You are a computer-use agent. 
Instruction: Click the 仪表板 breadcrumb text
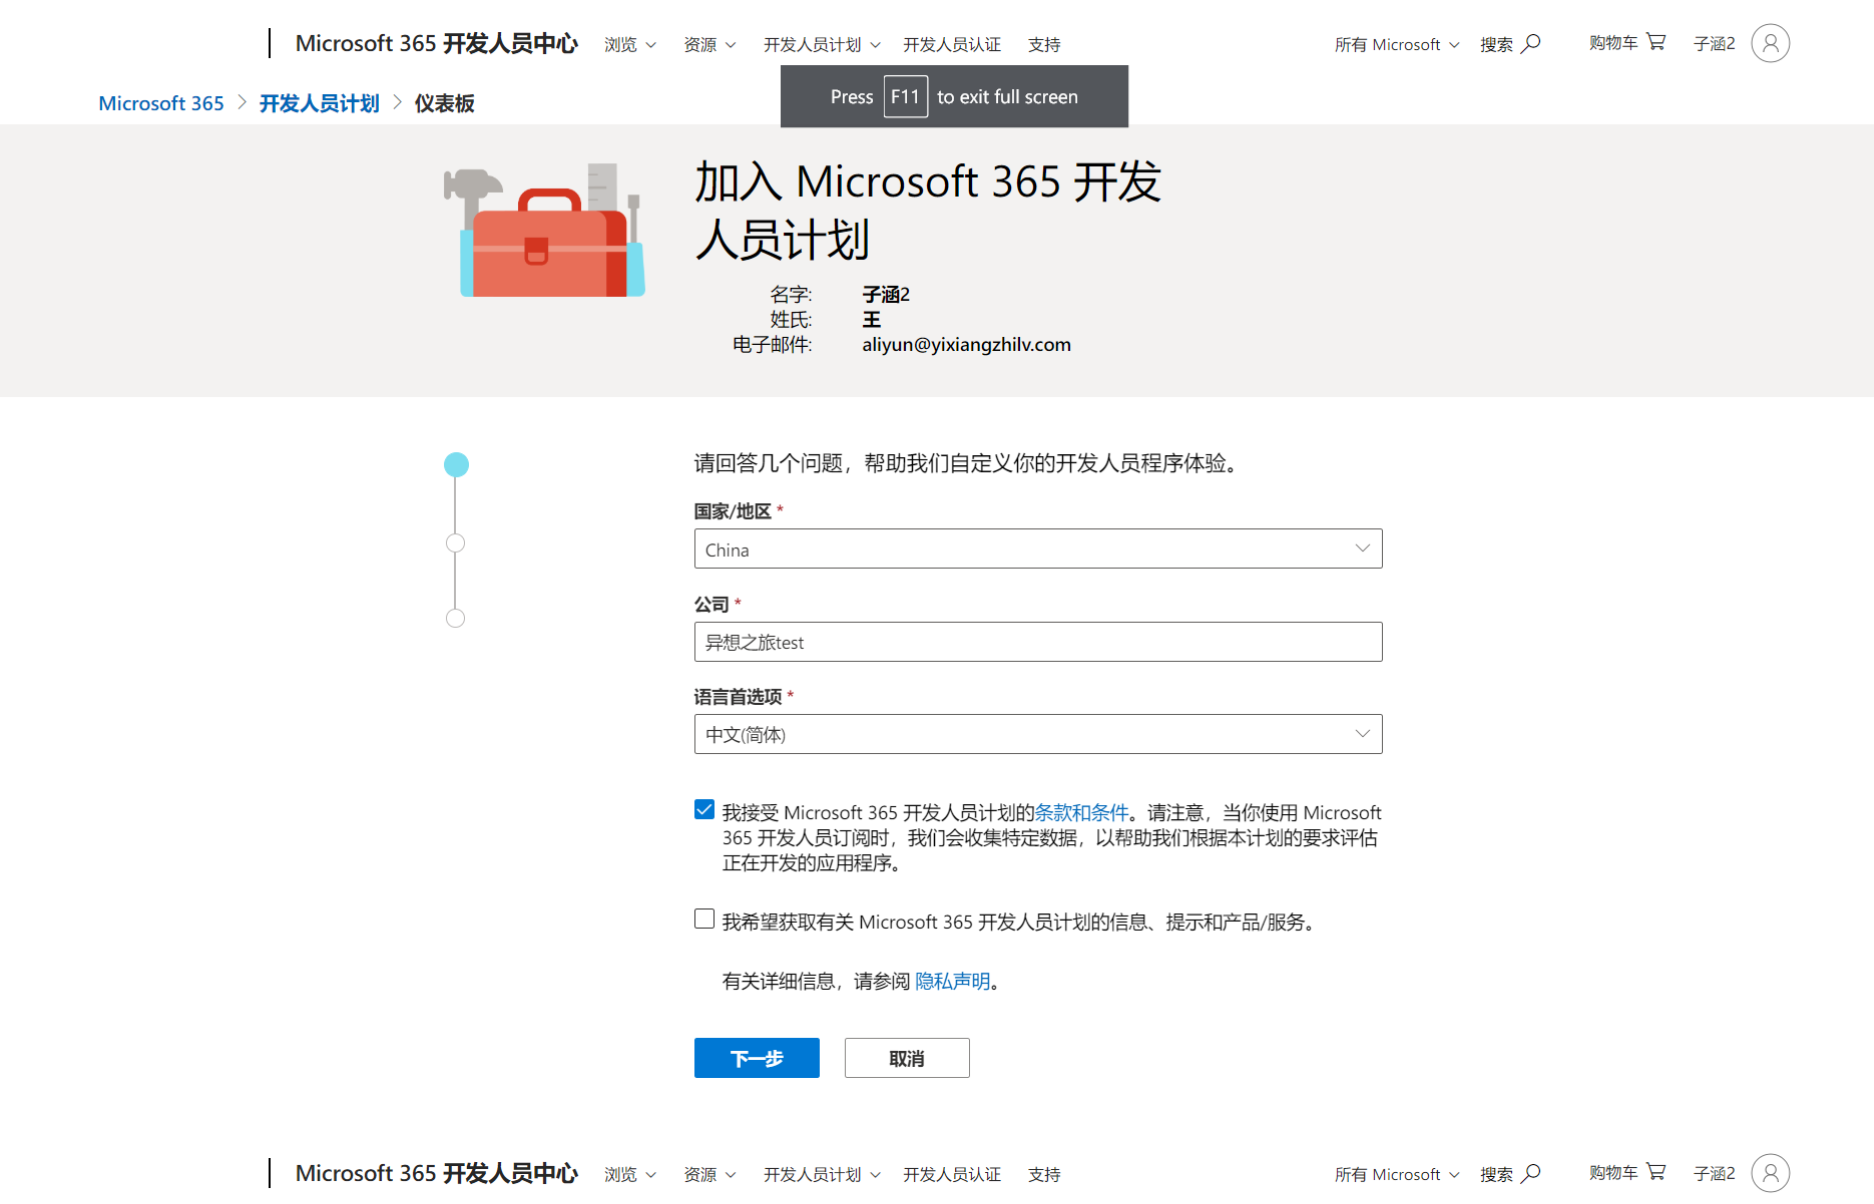click(444, 103)
